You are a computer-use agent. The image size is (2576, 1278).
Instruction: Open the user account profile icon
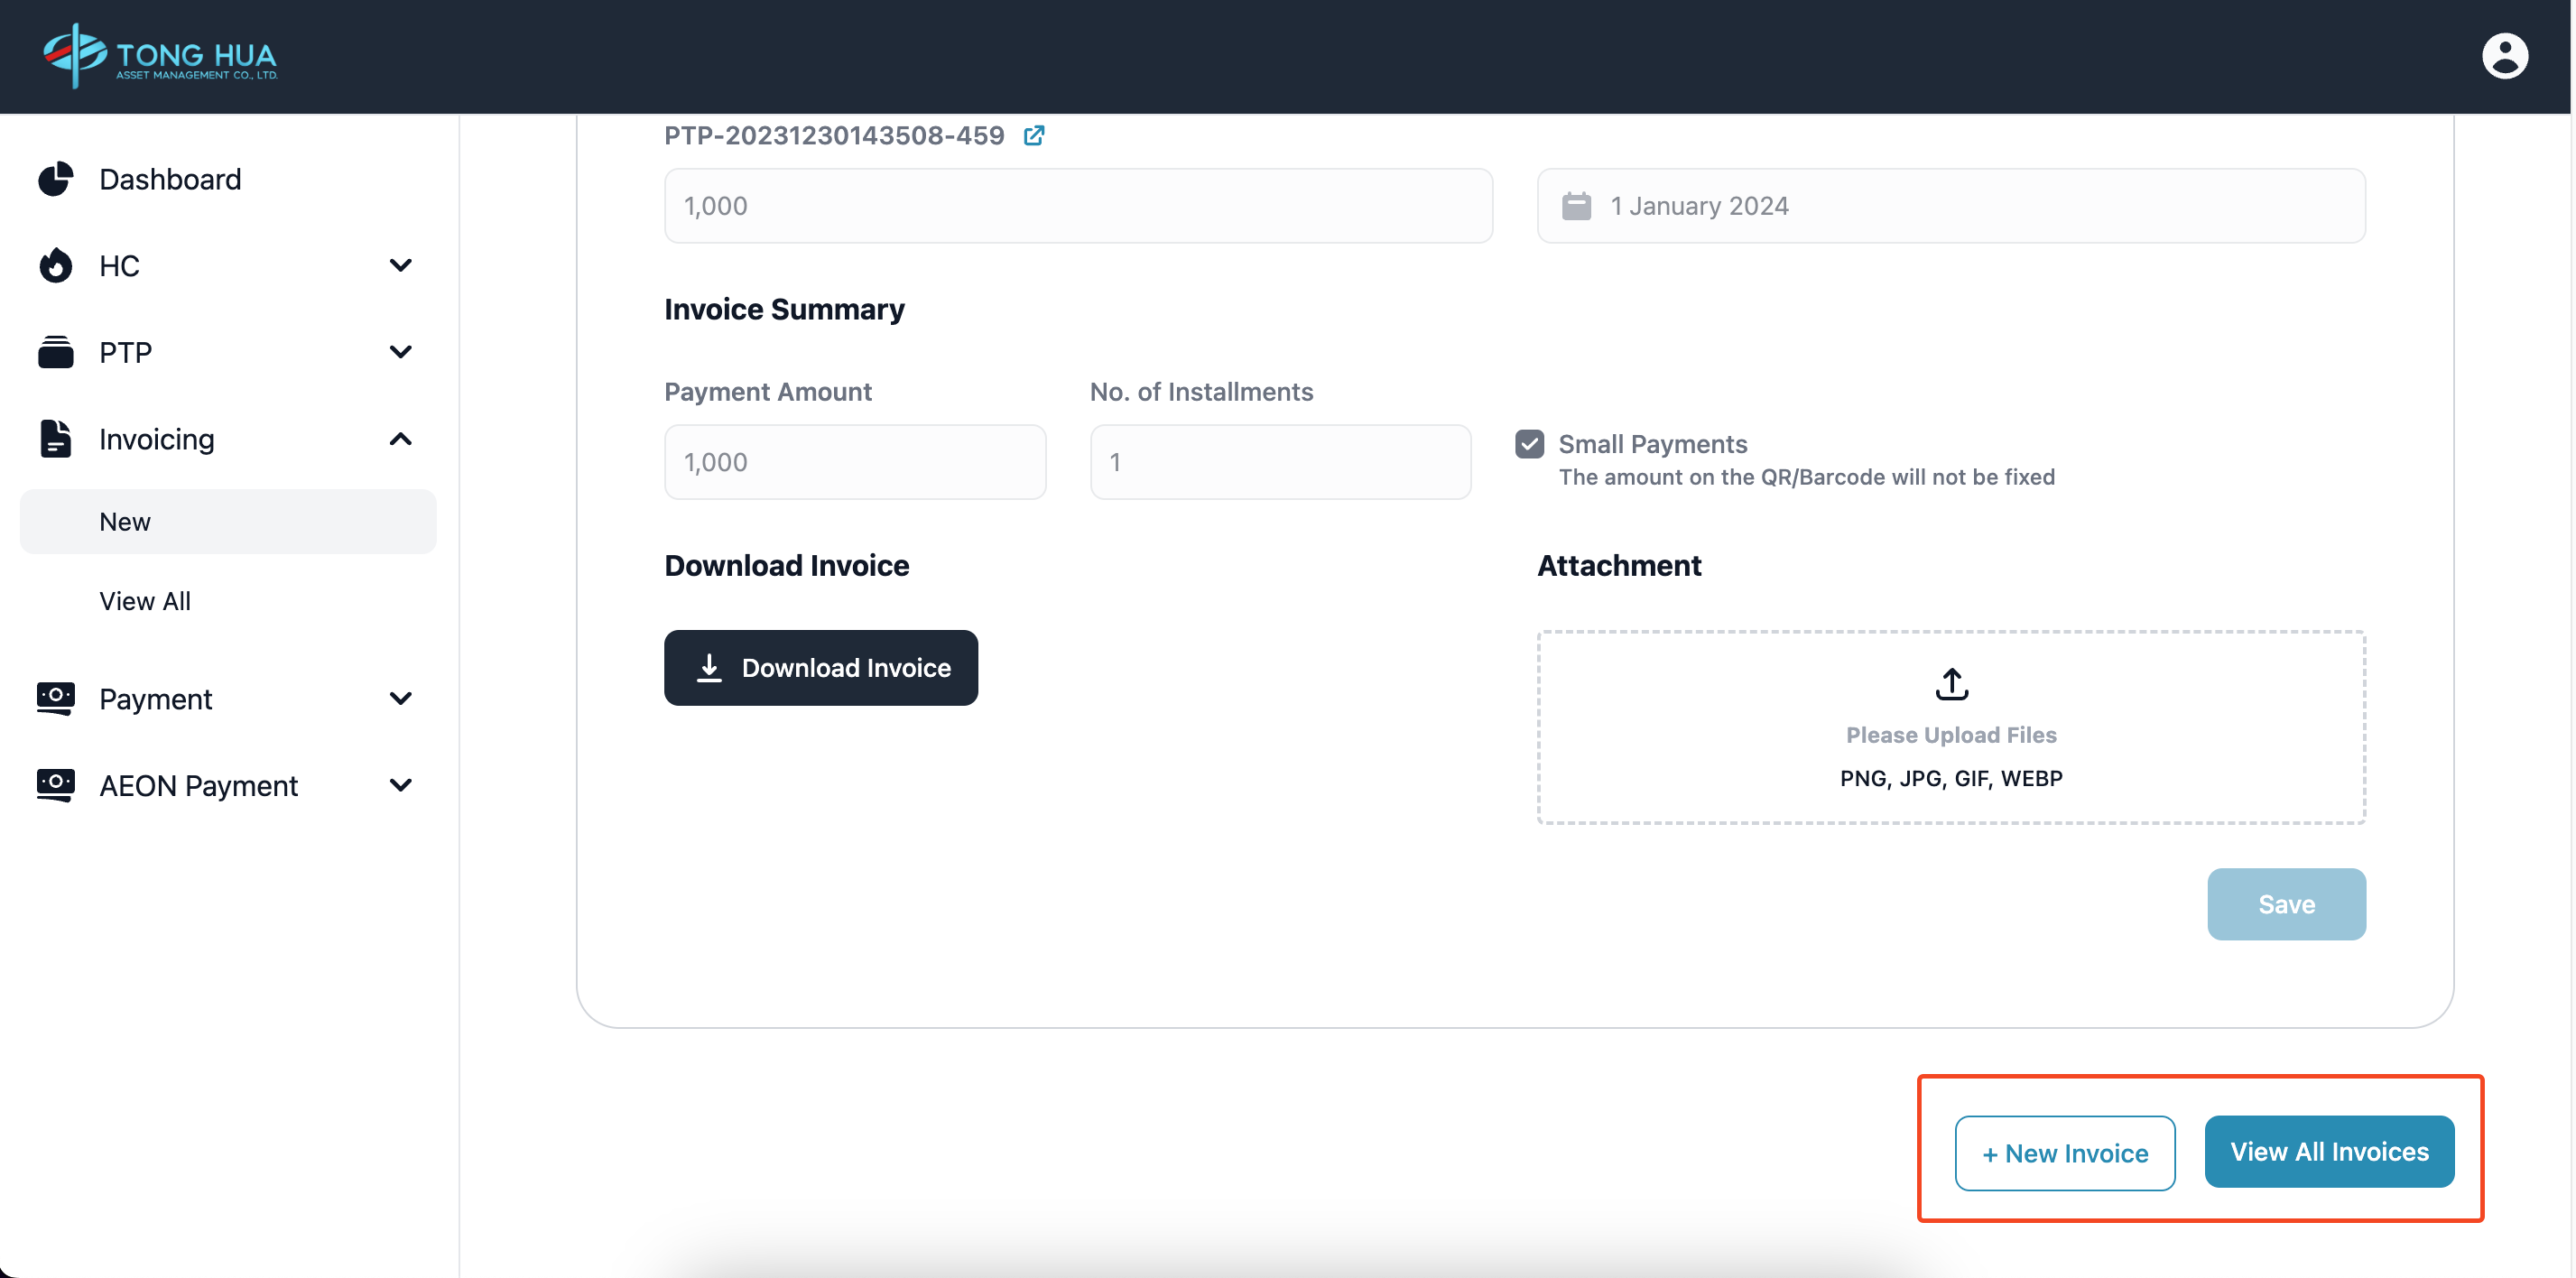2503,56
